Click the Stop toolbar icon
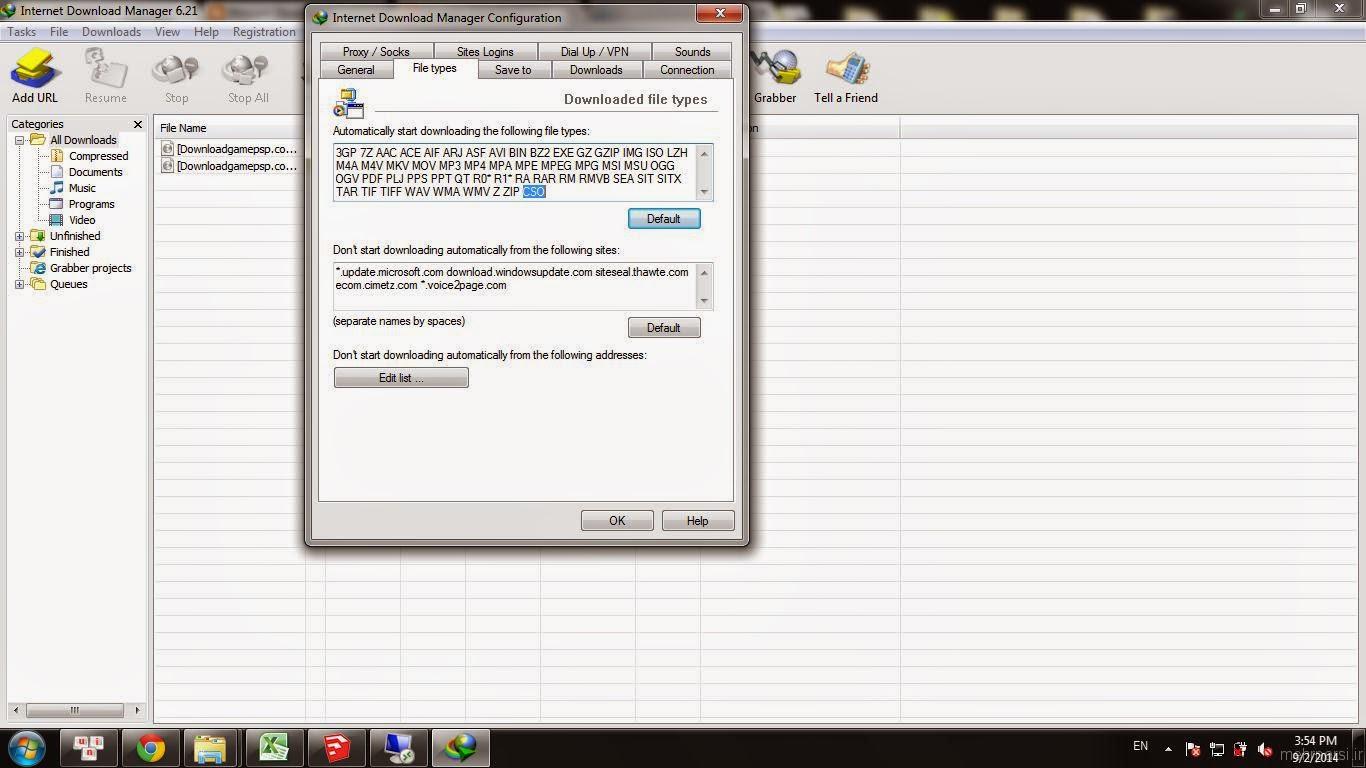The image size is (1366, 768). [176, 75]
